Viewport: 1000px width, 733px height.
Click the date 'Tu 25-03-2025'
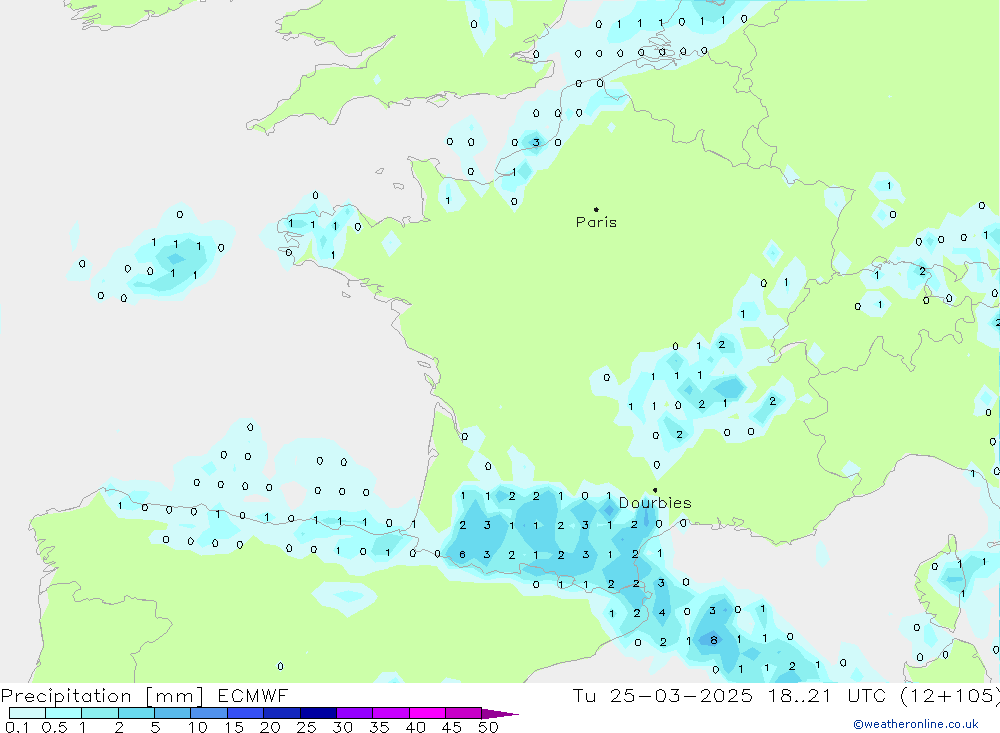point(662,695)
